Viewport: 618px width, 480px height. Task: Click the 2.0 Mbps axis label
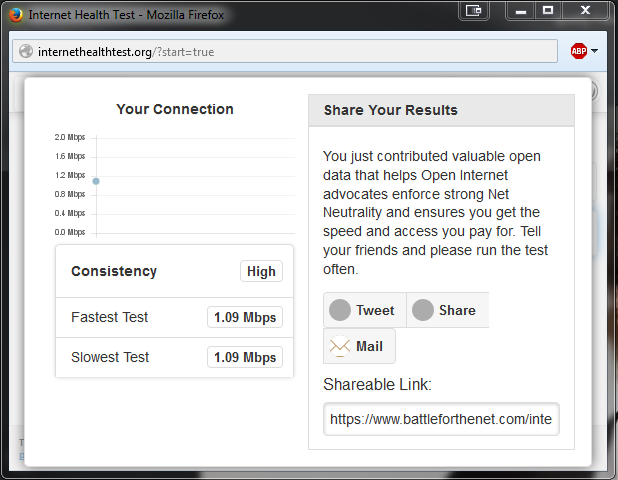tap(70, 137)
